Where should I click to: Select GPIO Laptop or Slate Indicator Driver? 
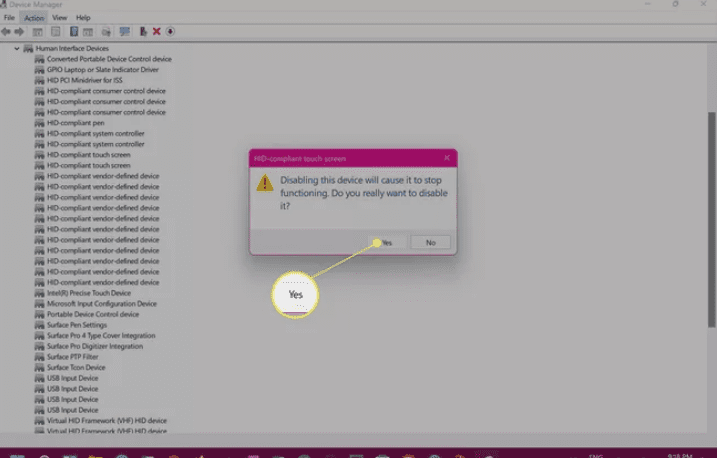102,70
